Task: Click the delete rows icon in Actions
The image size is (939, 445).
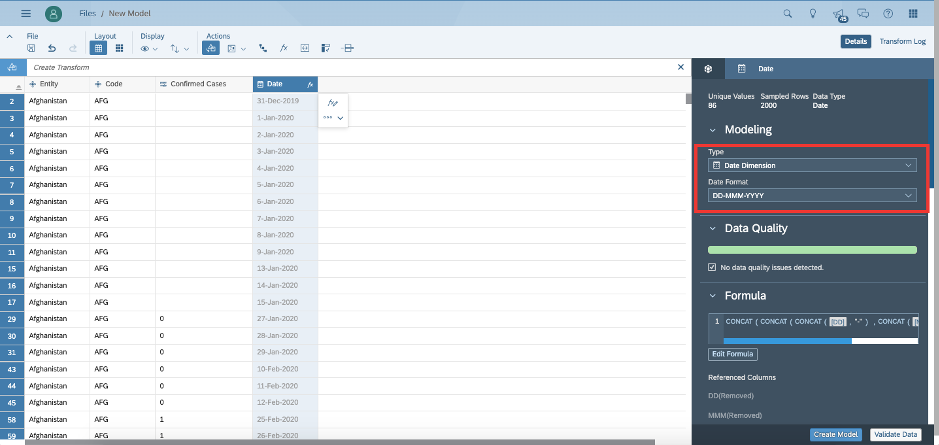Action: point(347,49)
